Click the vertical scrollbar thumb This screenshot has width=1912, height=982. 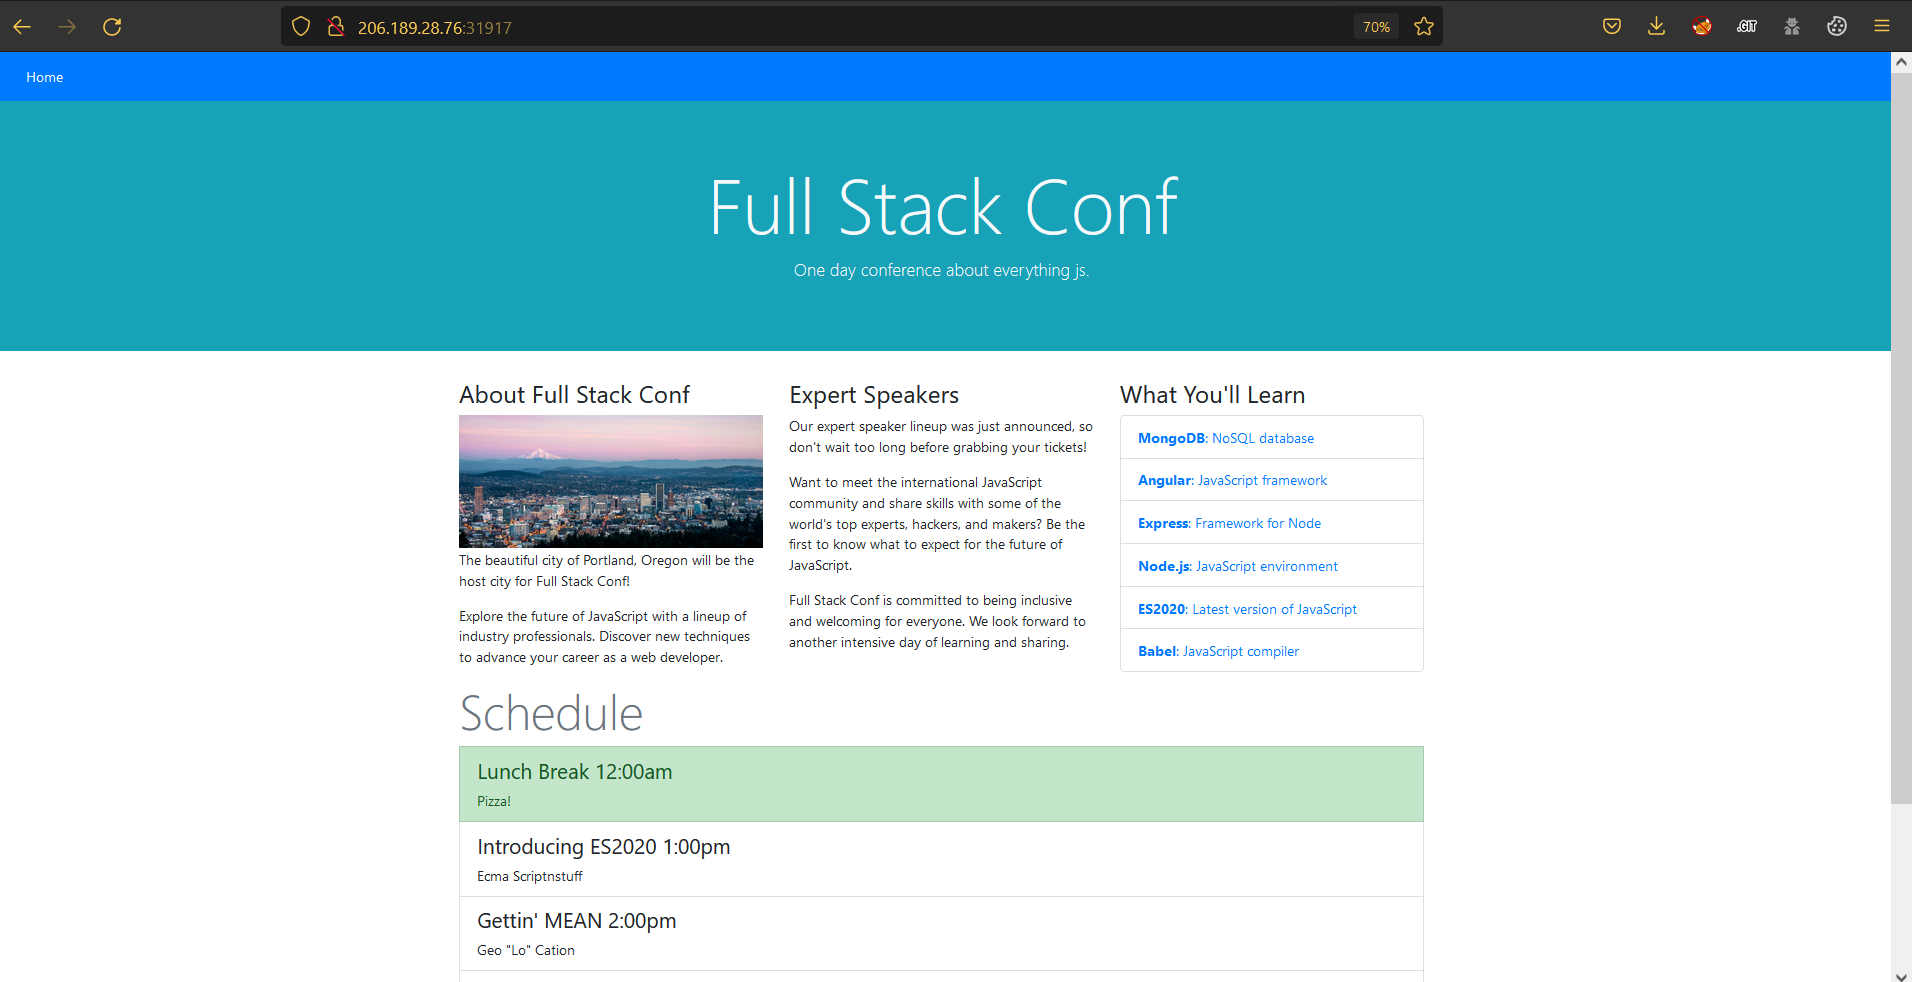1901,438
